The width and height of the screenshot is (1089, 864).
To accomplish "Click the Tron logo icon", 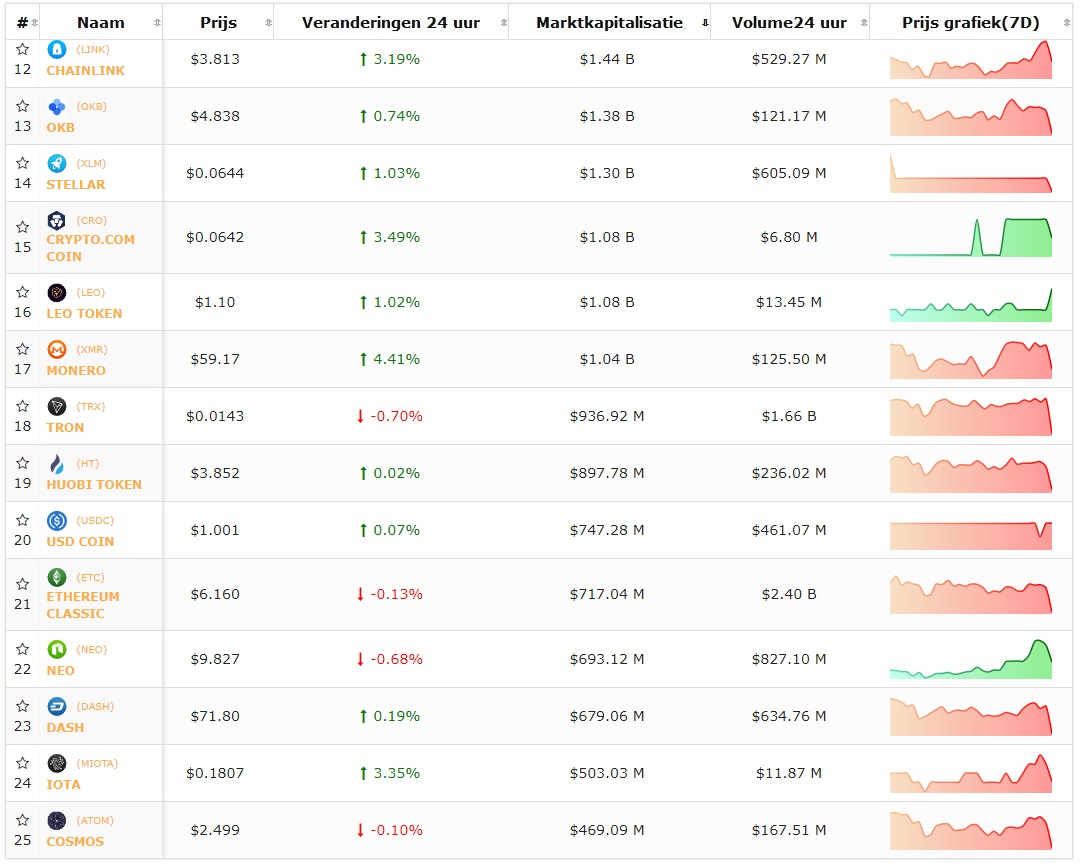I will (56, 407).
